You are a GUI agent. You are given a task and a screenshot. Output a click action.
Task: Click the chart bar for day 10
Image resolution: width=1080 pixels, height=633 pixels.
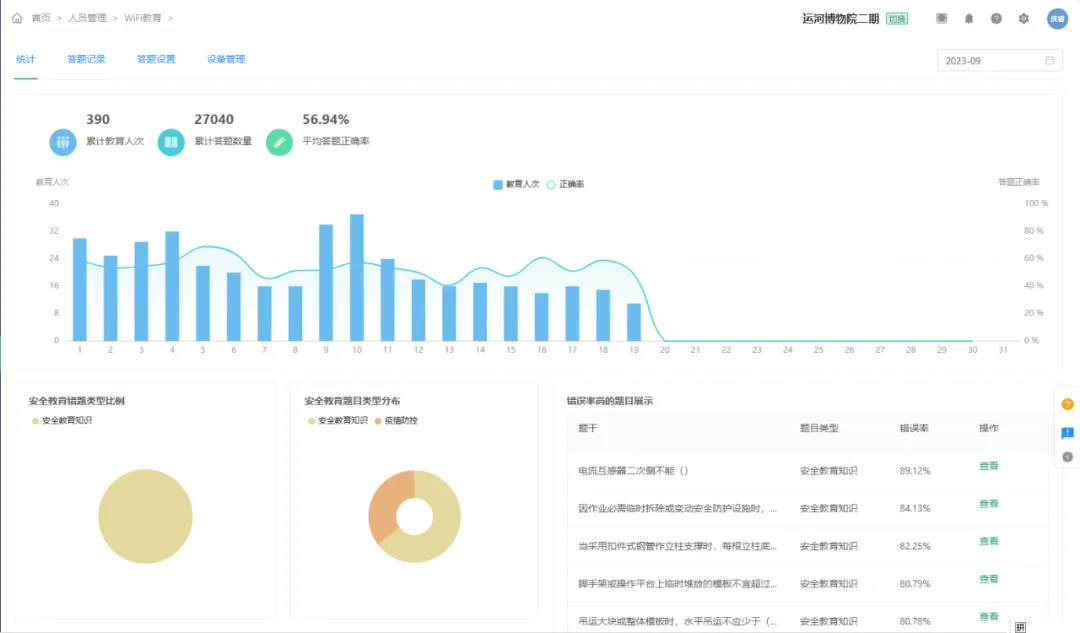coord(357,278)
